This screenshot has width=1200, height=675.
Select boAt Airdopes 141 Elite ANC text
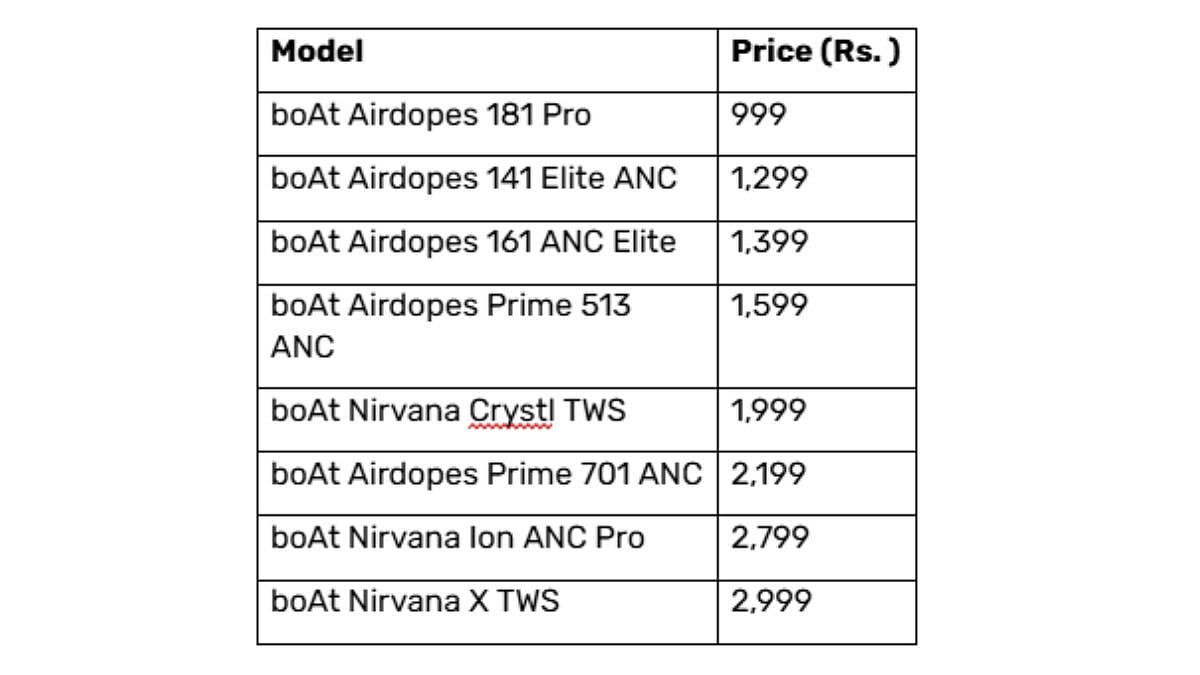pyautogui.click(x=473, y=179)
